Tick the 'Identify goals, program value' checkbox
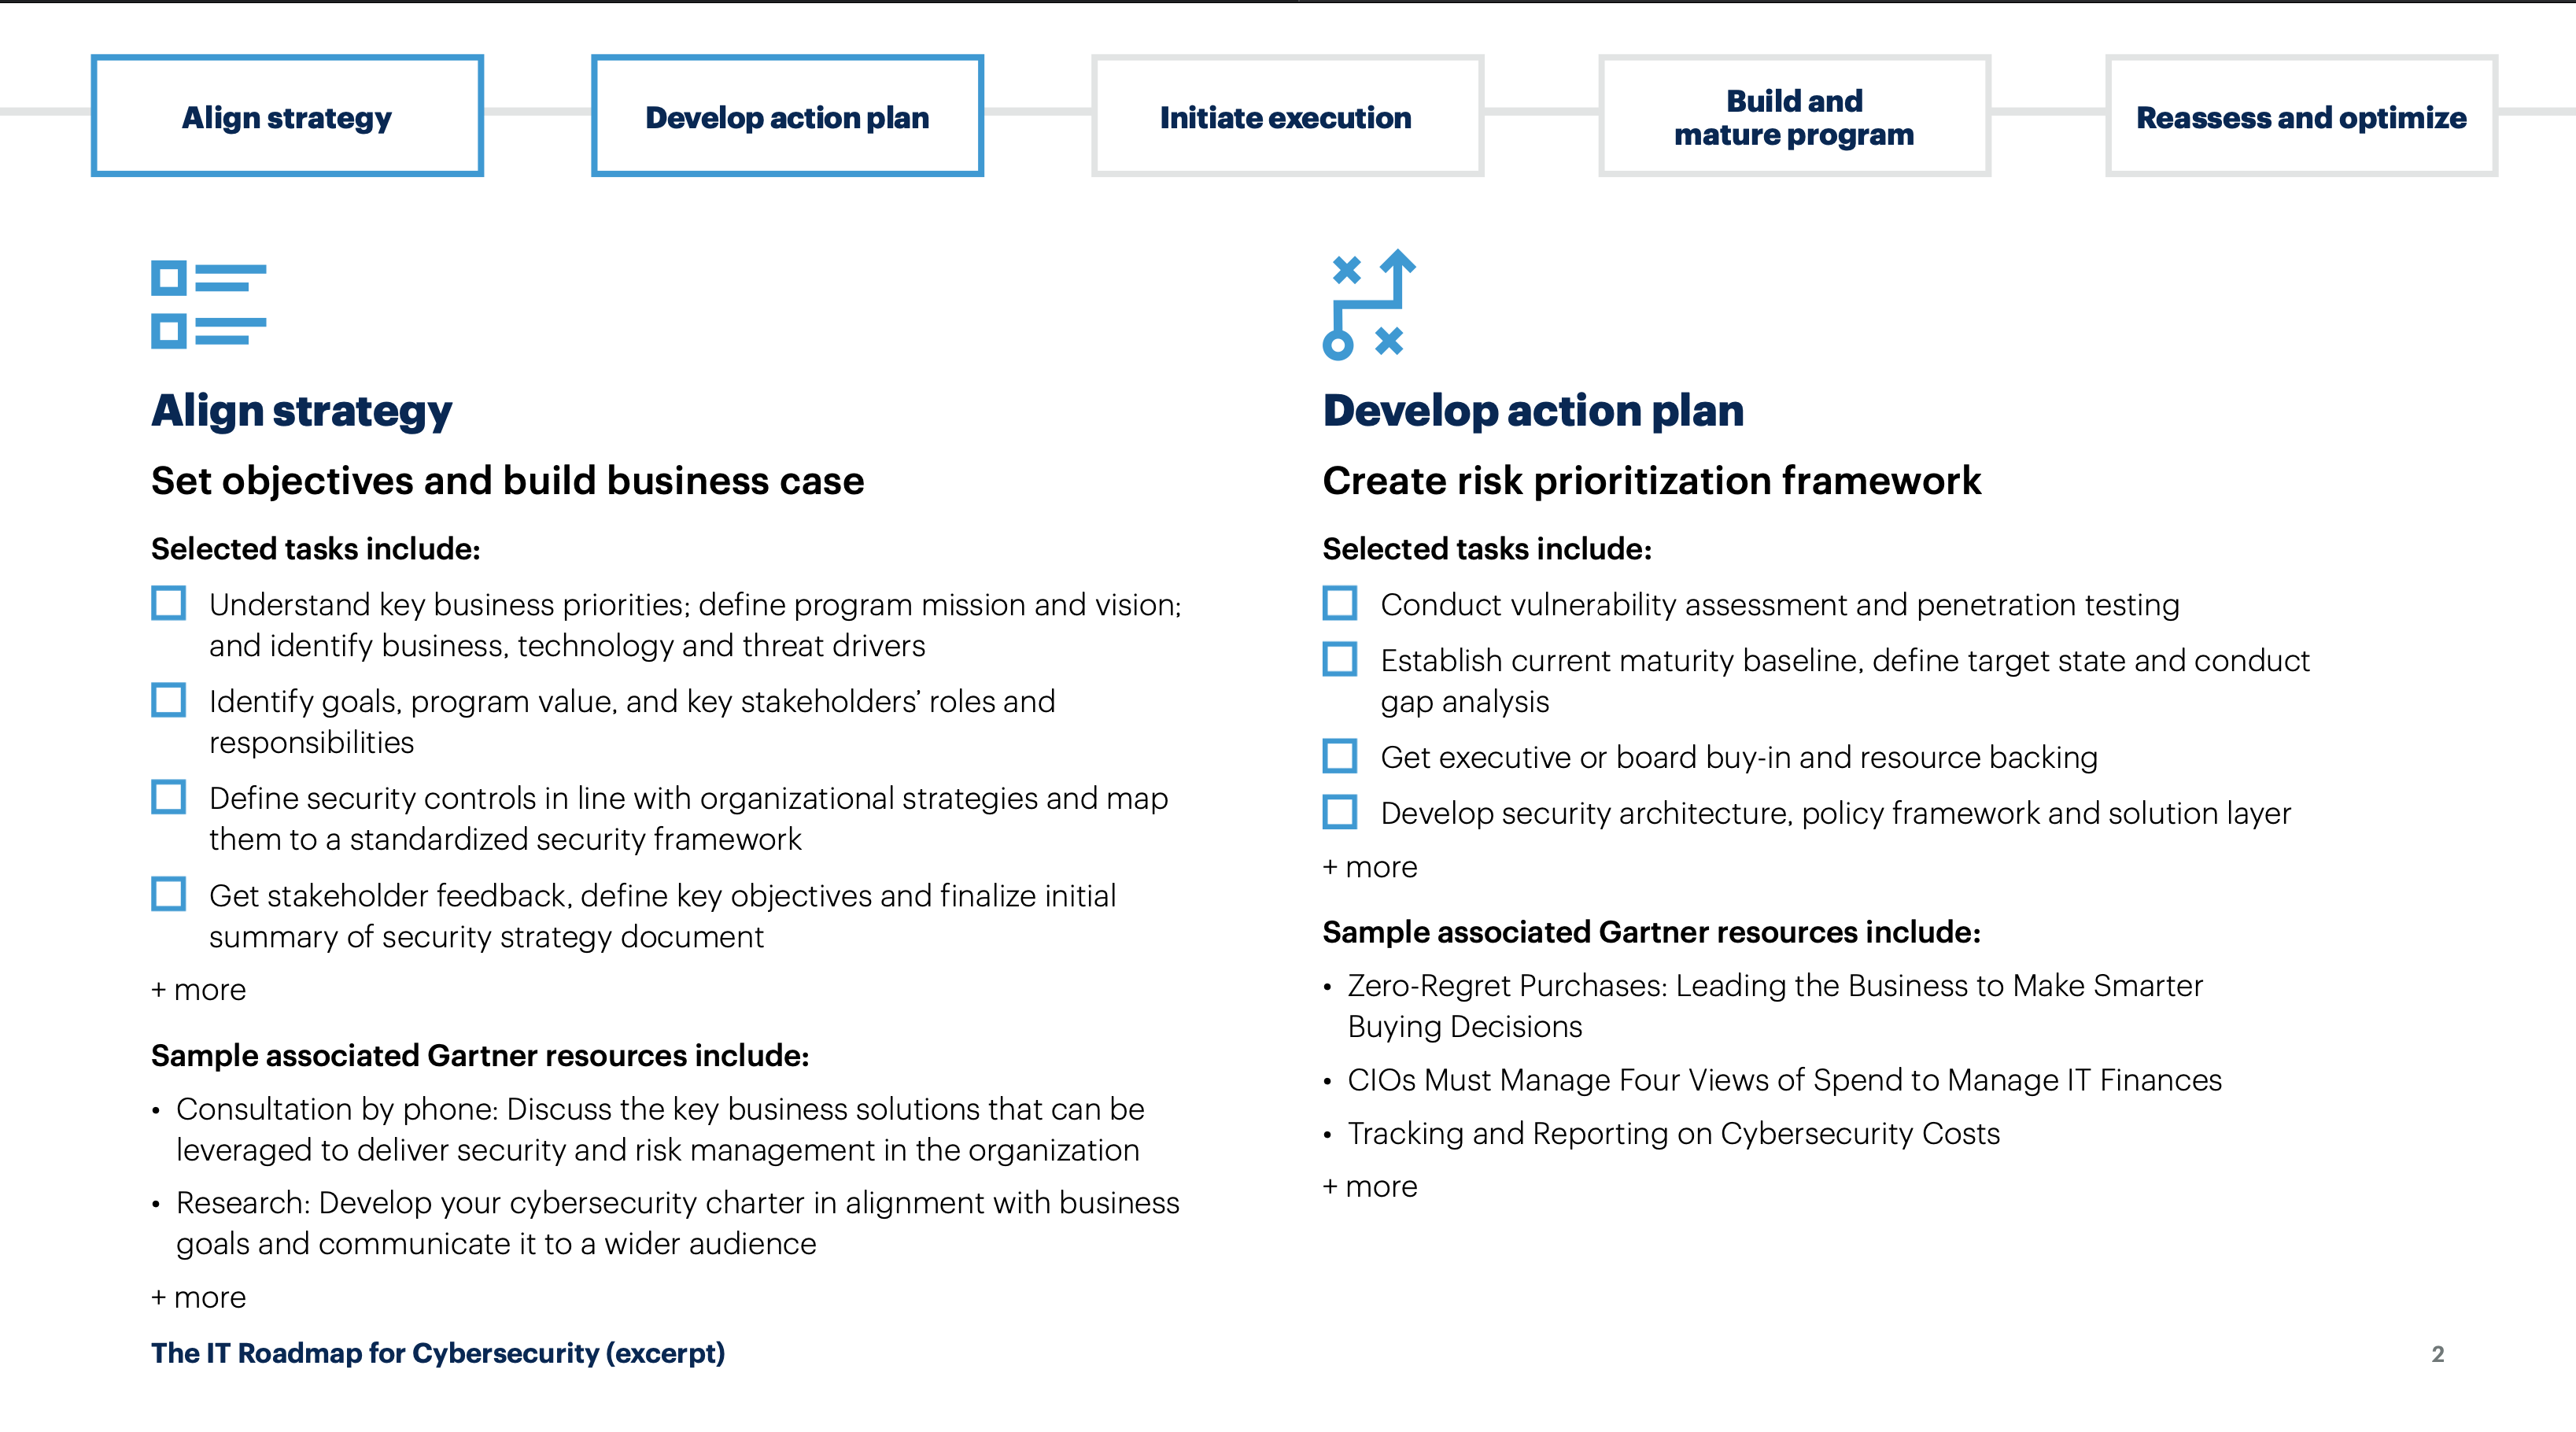 (168, 700)
